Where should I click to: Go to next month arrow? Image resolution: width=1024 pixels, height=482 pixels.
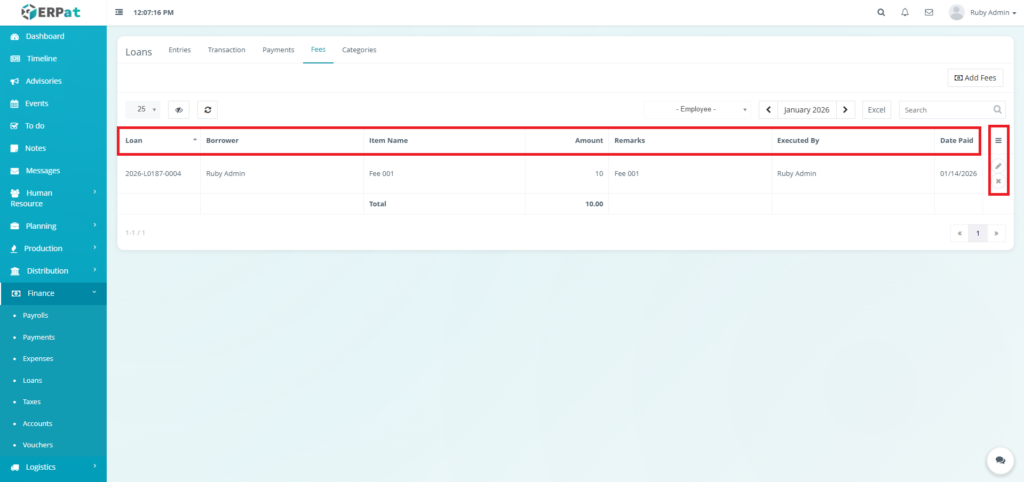(846, 110)
